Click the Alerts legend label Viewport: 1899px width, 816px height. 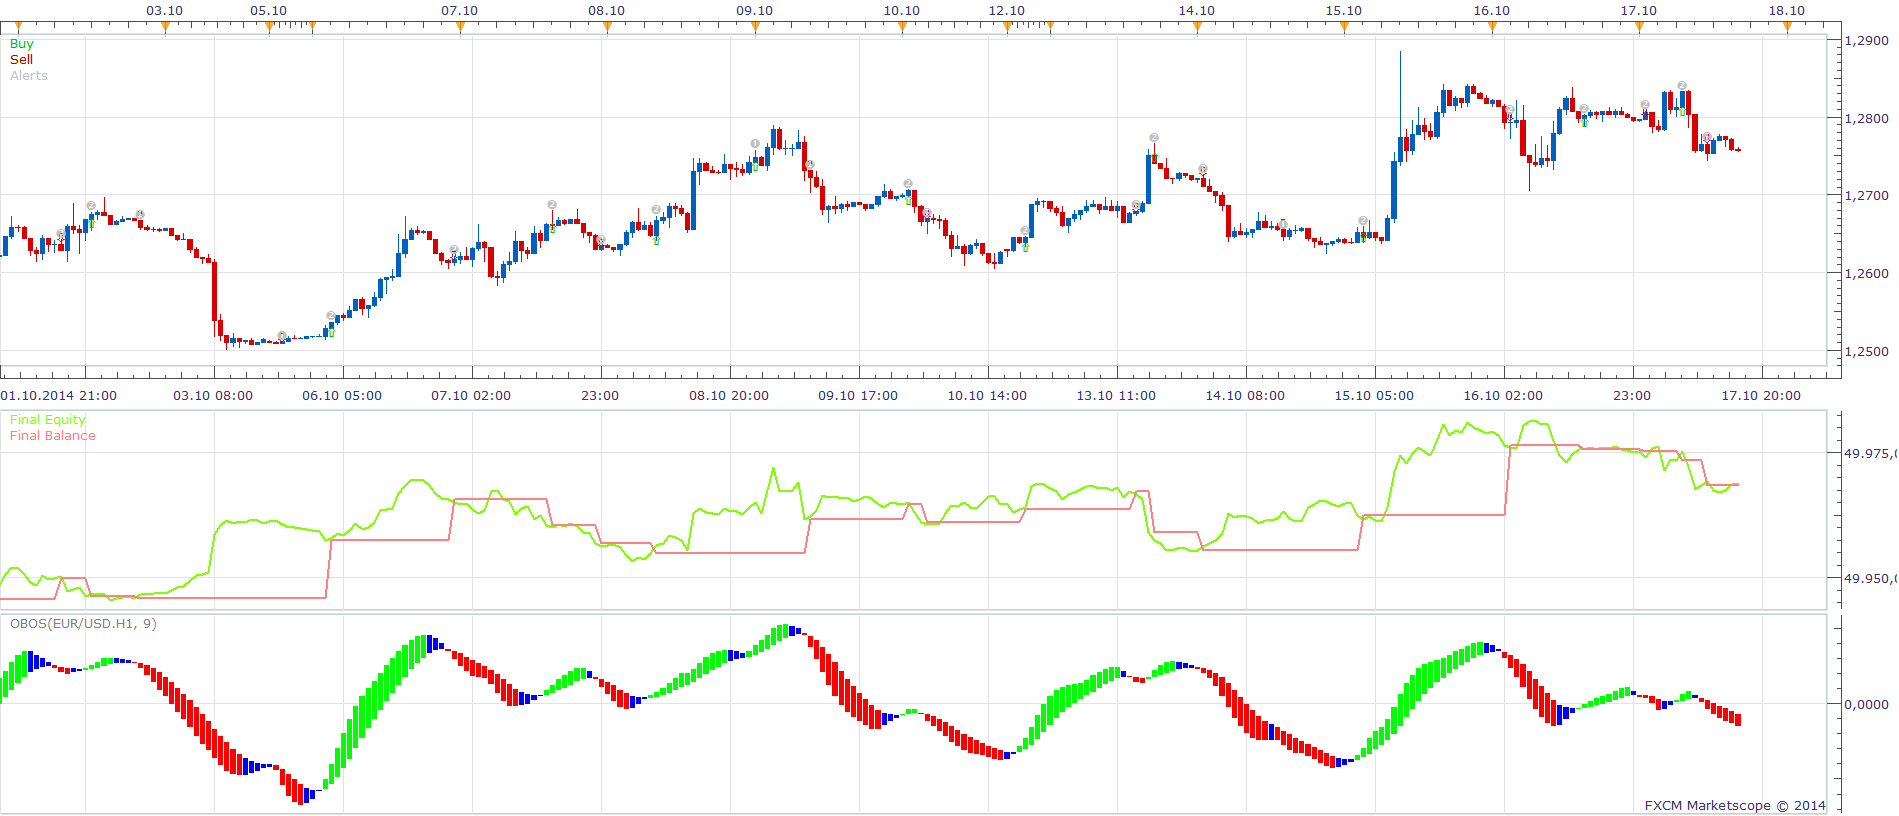coord(29,76)
